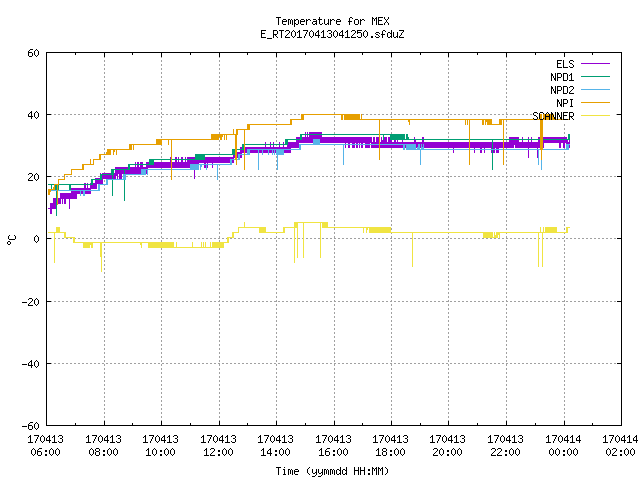The image size is (640, 480).
Task: Click the °C y-axis unit label
Action: [x=11, y=240]
